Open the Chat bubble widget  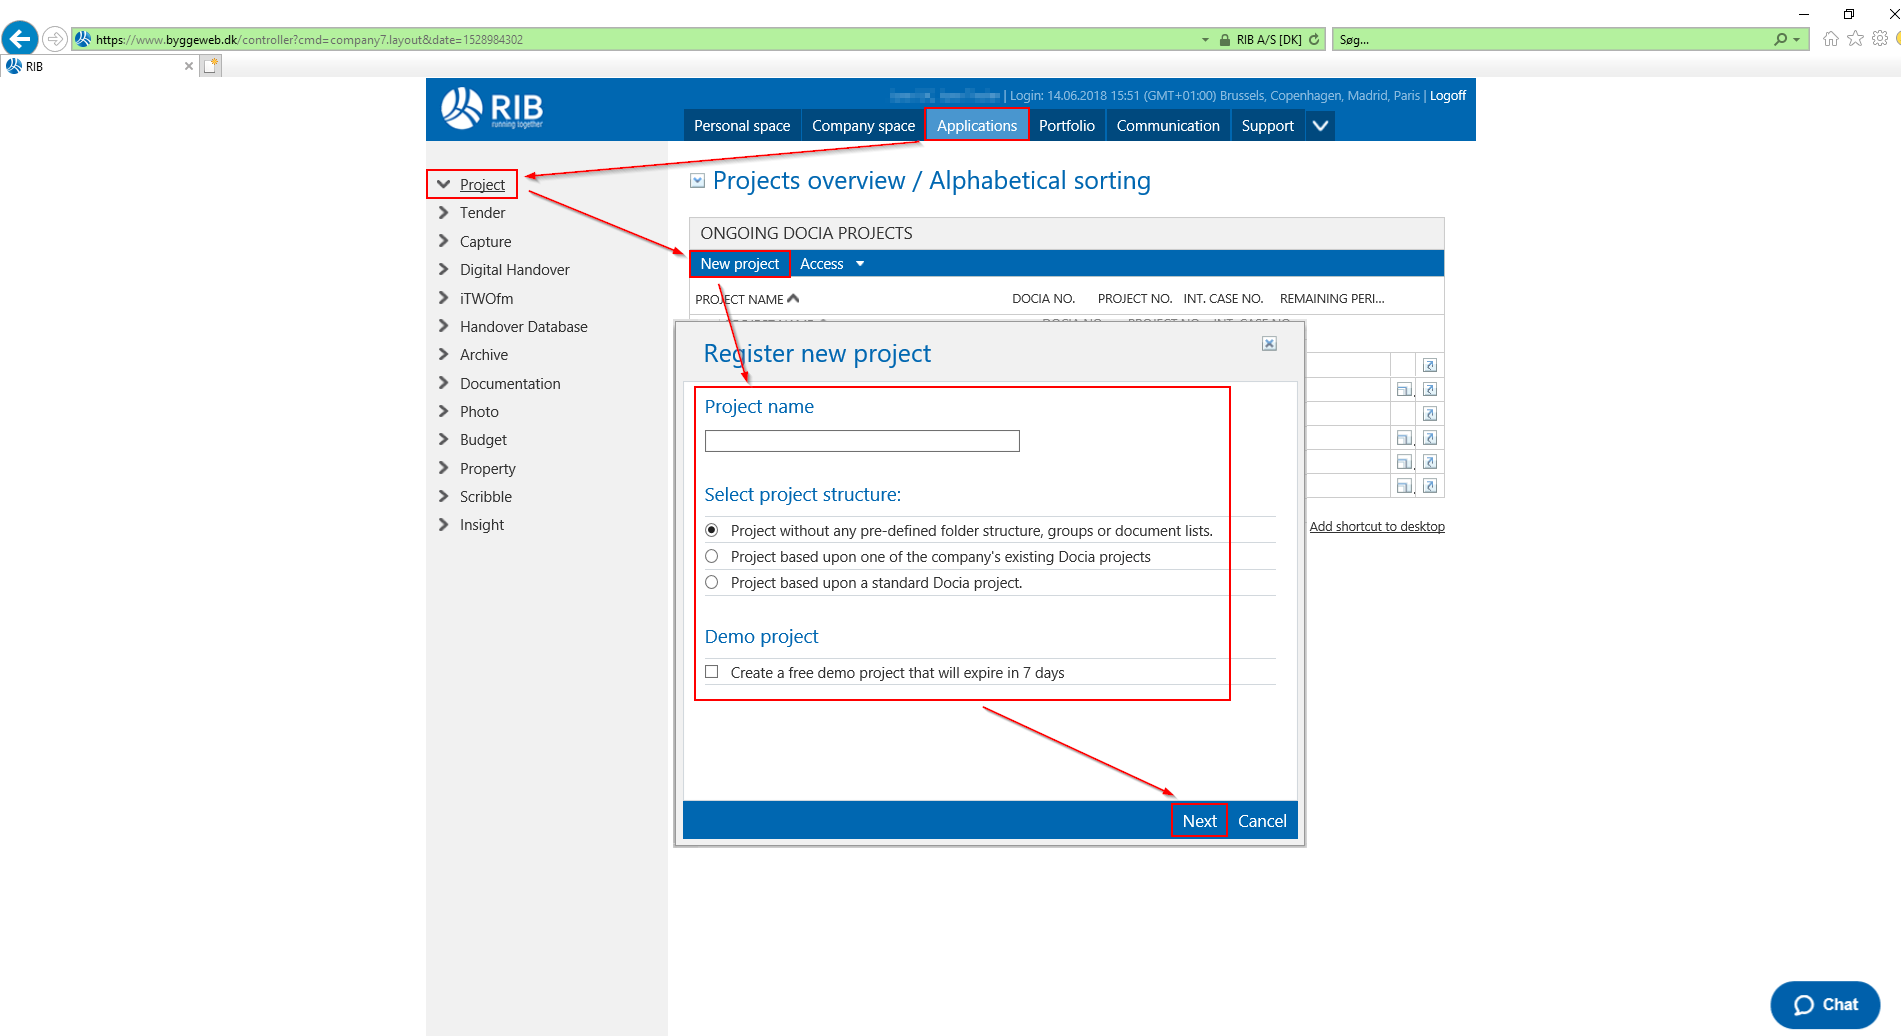point(1825,1005)
